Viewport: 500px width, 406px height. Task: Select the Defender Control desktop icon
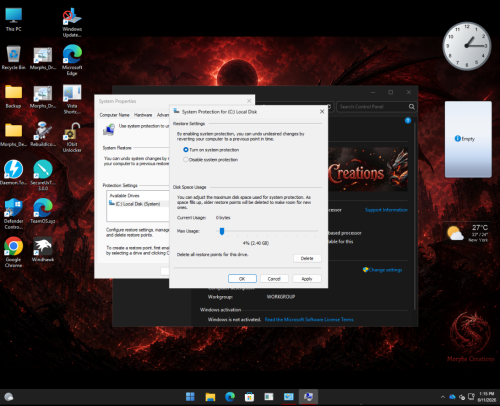pyautogui.click(x=13, y=214)
